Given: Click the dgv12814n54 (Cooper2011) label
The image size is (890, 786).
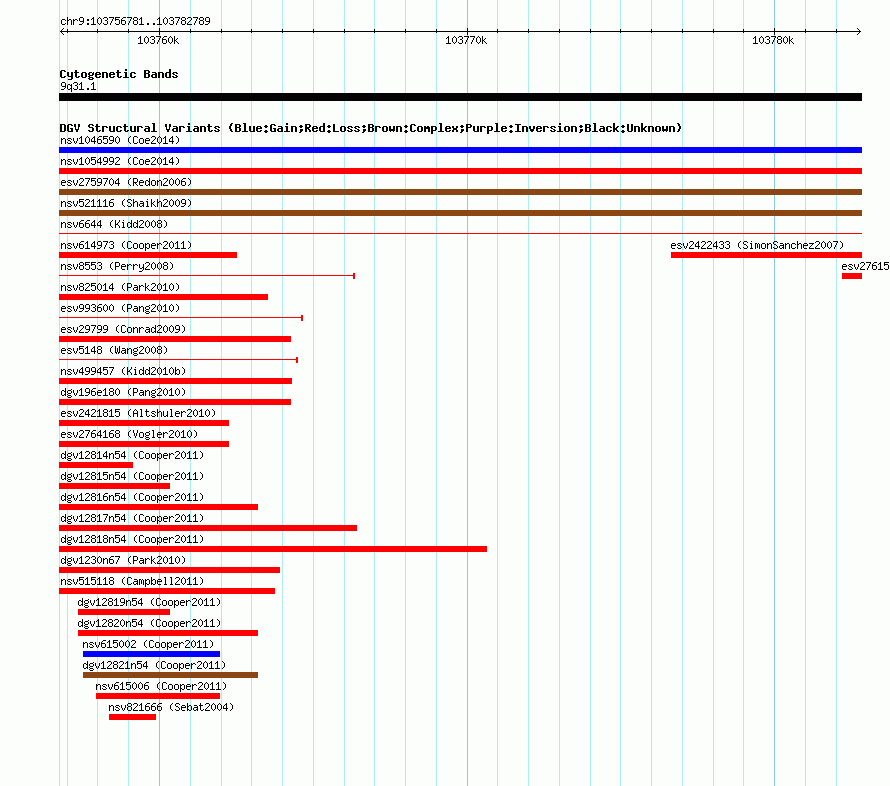Looking at the screenshot, I should (132, 455).
